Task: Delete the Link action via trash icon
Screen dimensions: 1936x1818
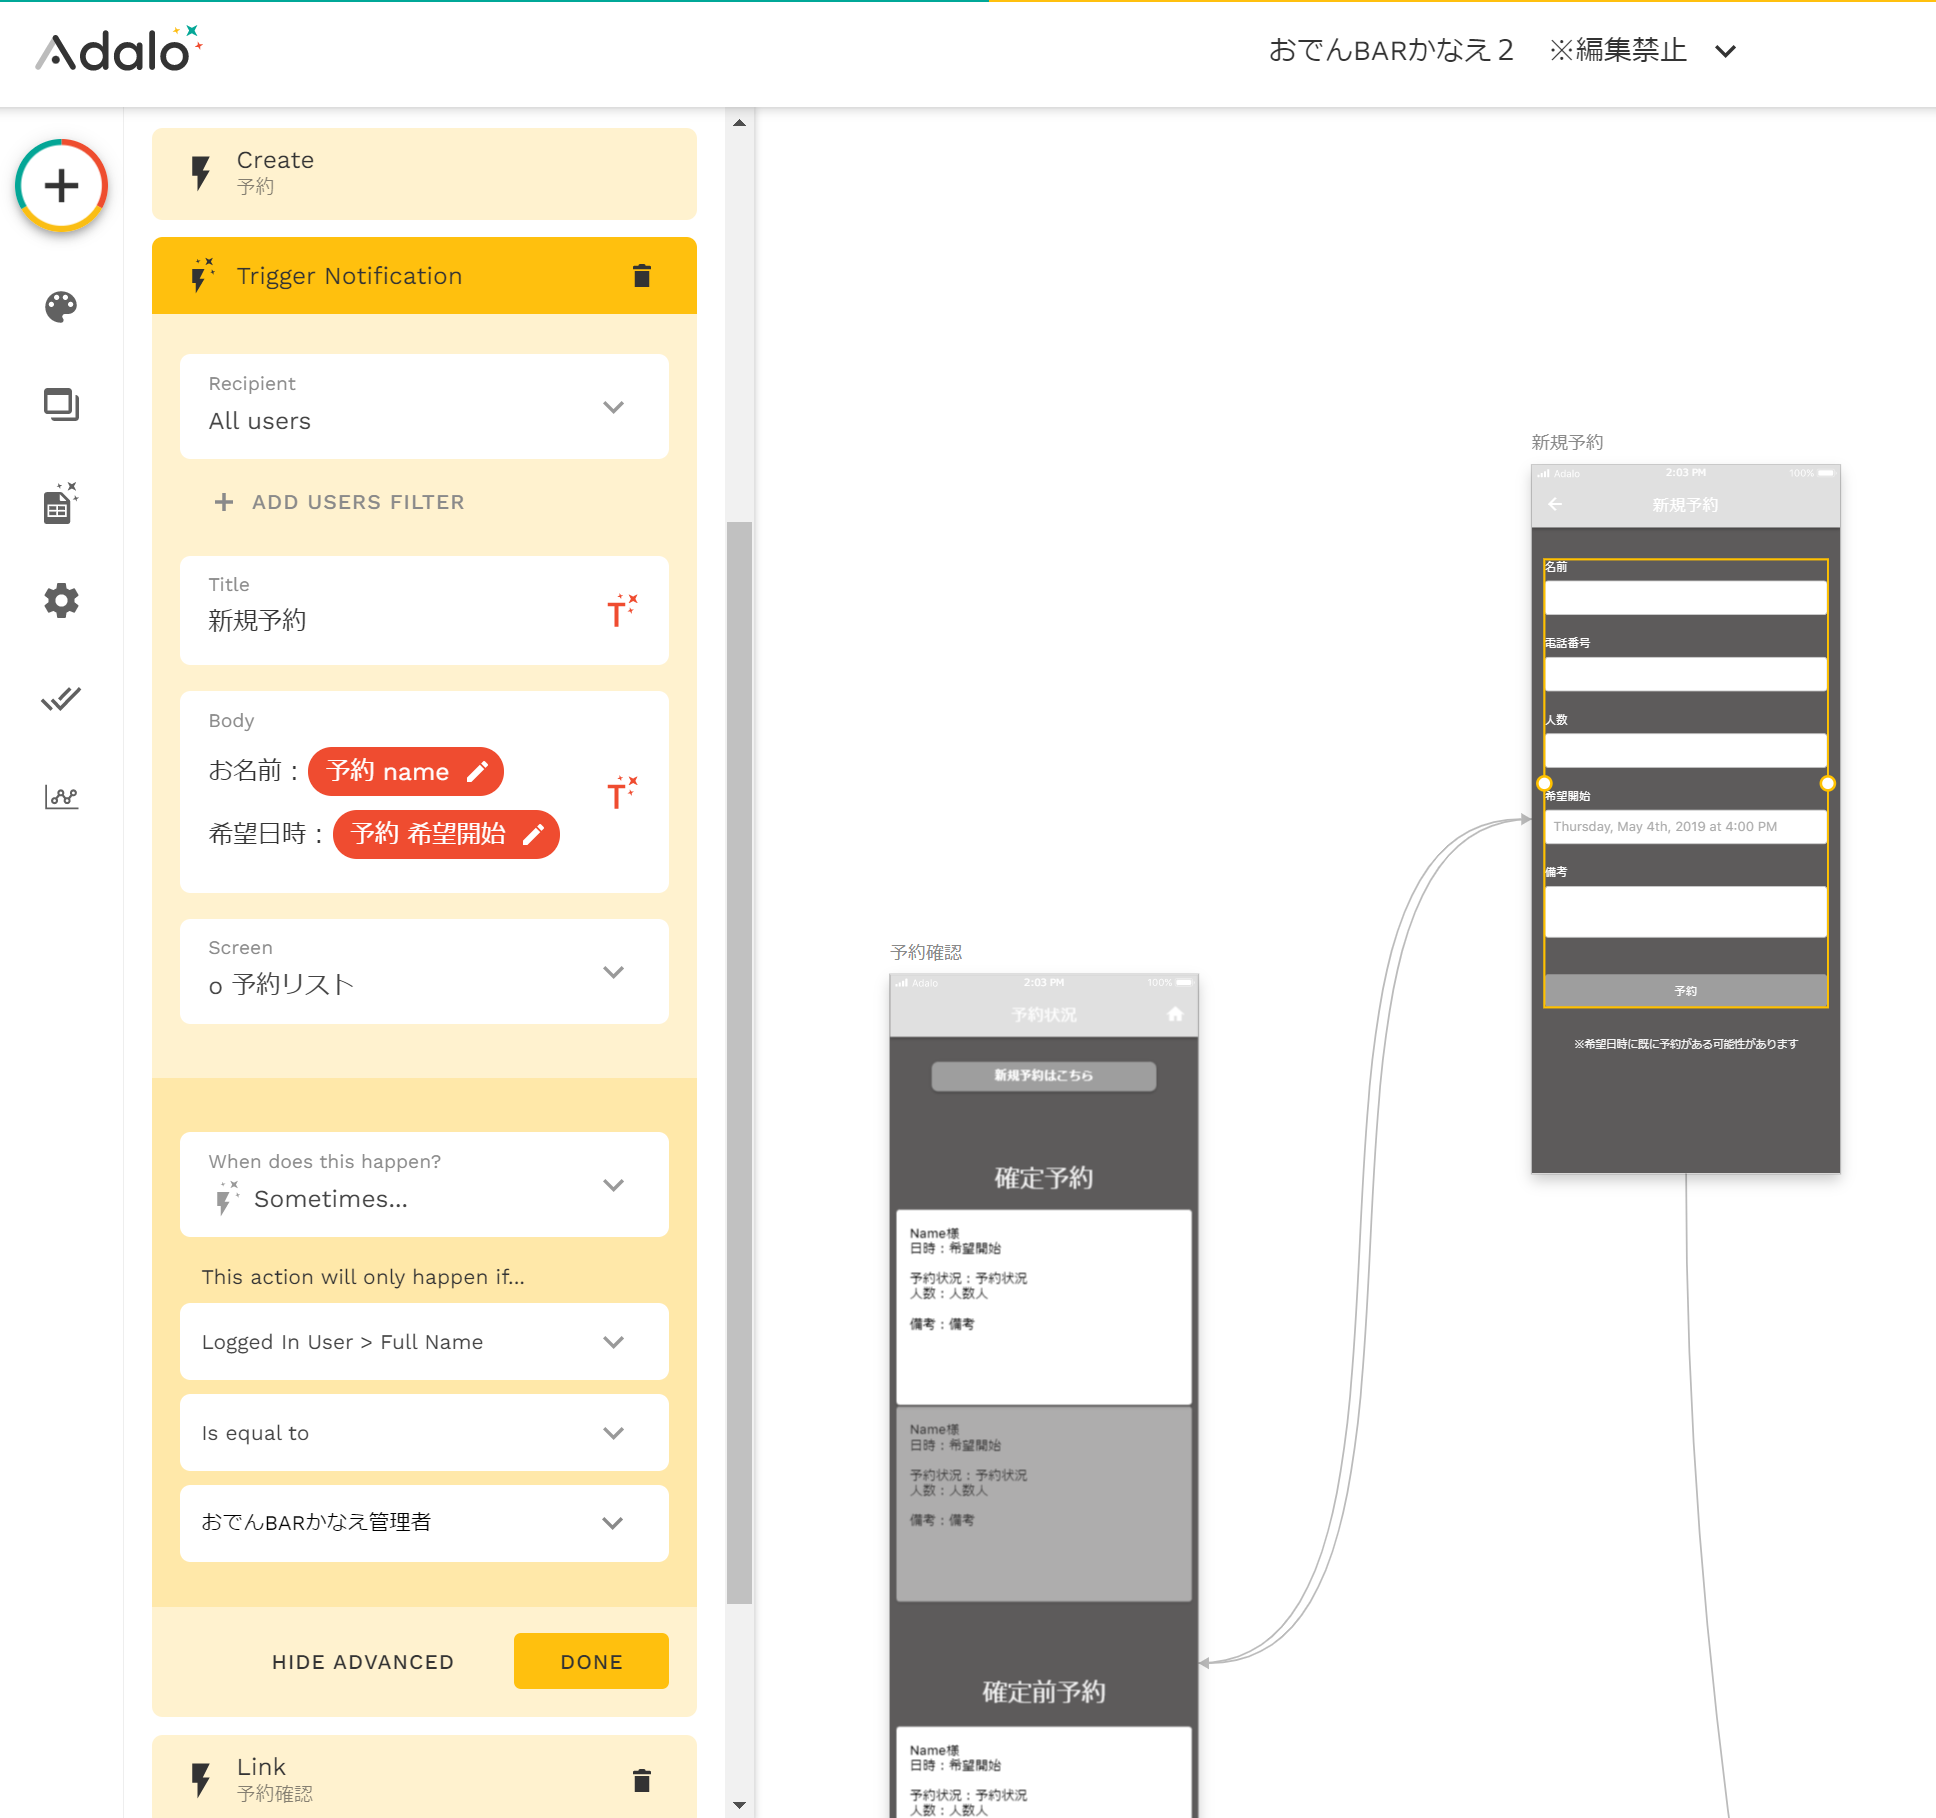Action: [642, 1780]
